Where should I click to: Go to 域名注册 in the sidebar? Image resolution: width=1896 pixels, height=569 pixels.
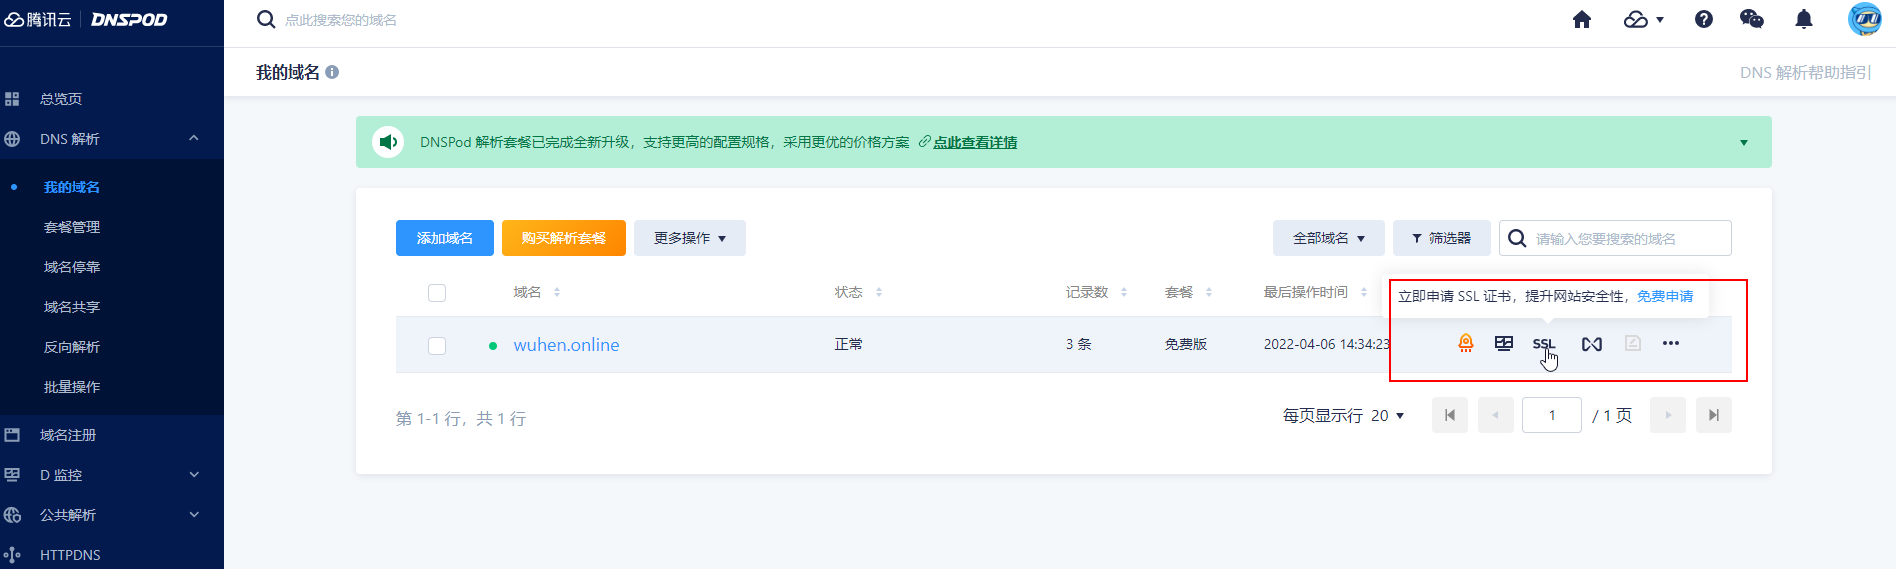point(68,435)
